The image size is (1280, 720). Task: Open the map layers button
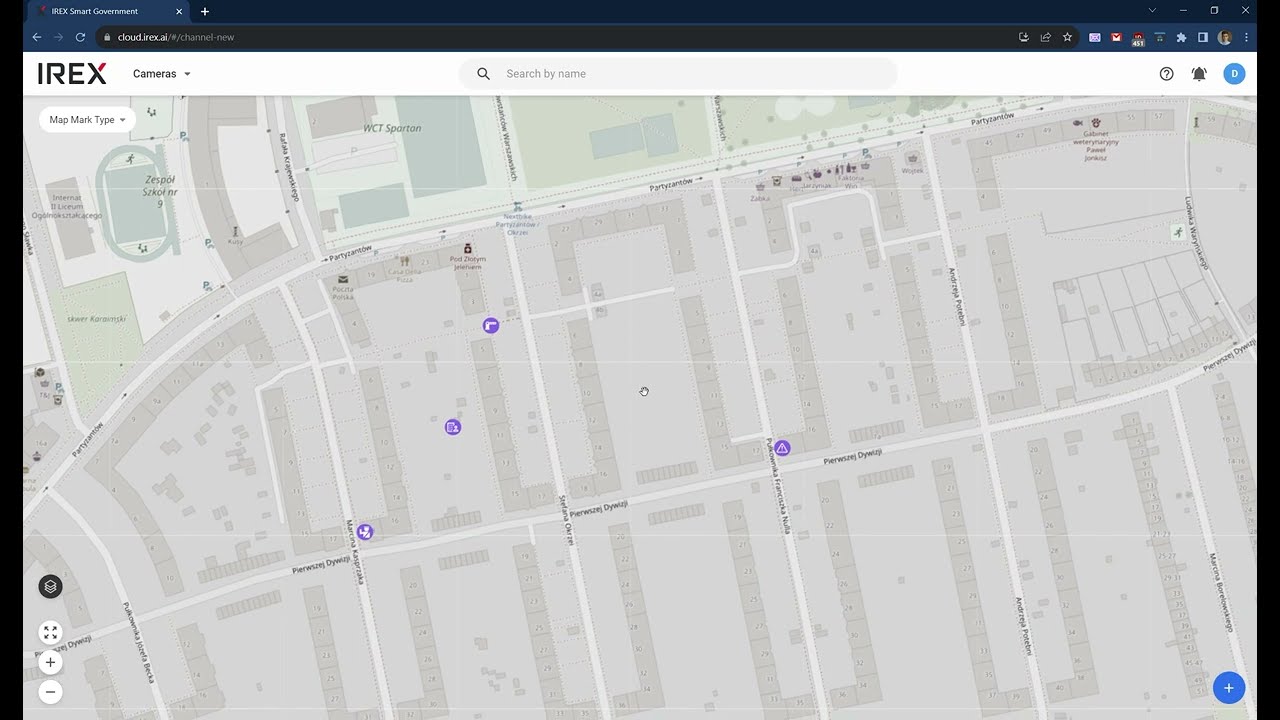[50, 587]
